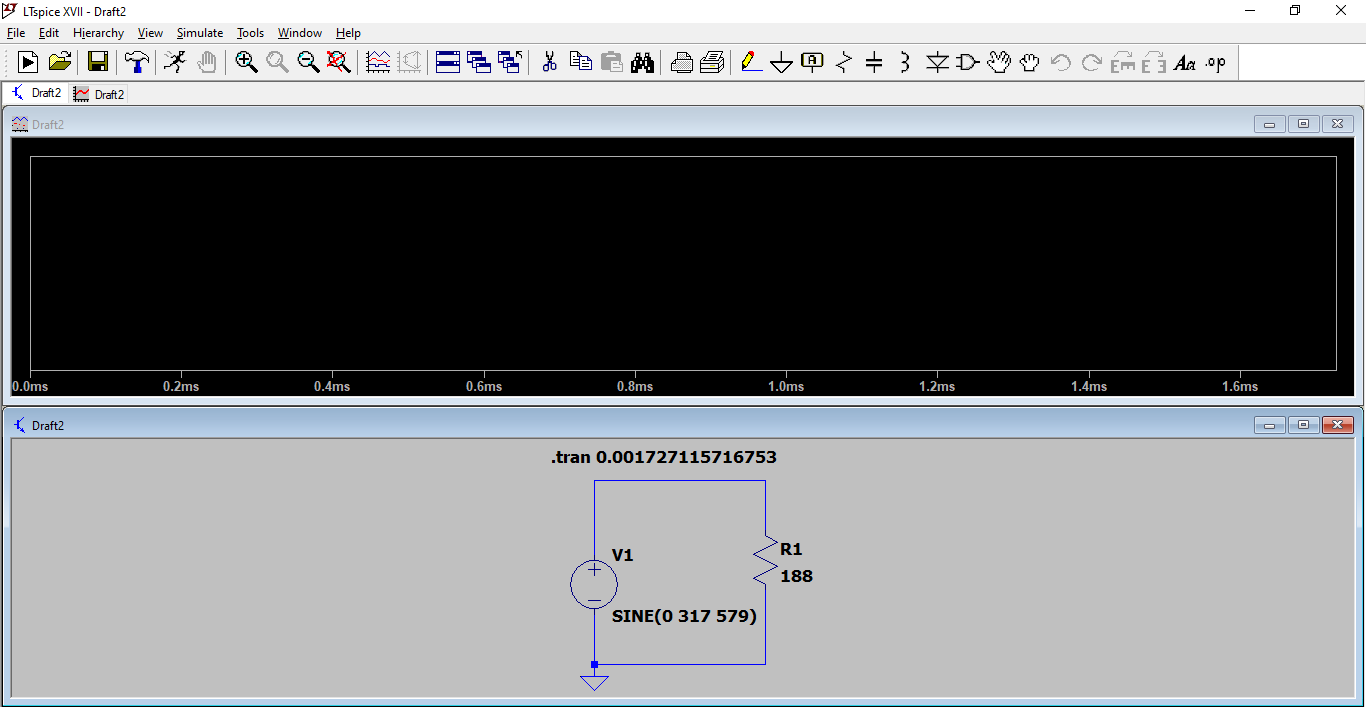Open the Simulate menu
This screenshot has height=707, width=1366.
click(199, 32)
